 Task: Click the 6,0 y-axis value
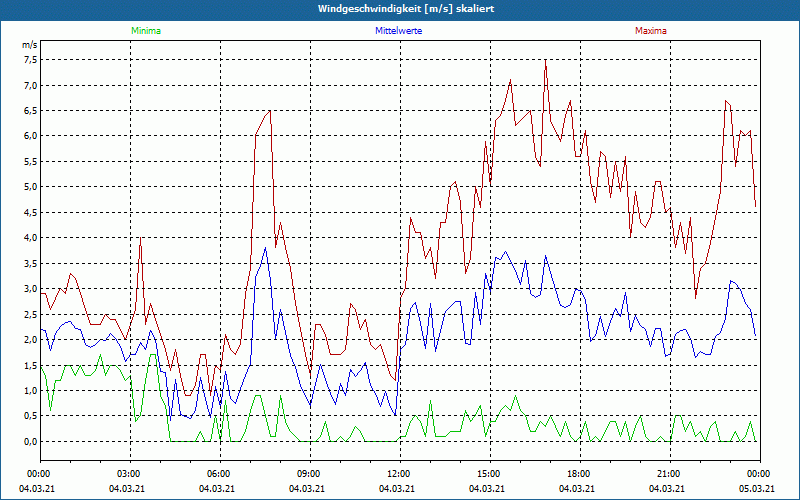[31, 136]
